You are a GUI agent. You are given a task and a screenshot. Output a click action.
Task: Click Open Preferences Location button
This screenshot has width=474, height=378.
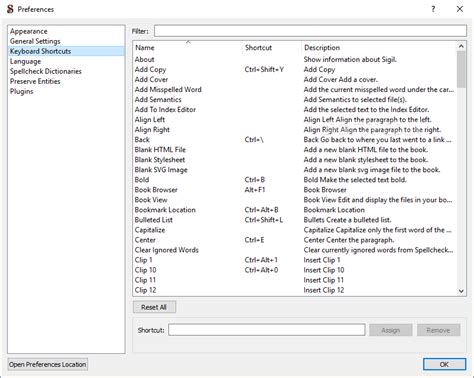(47, 364)
